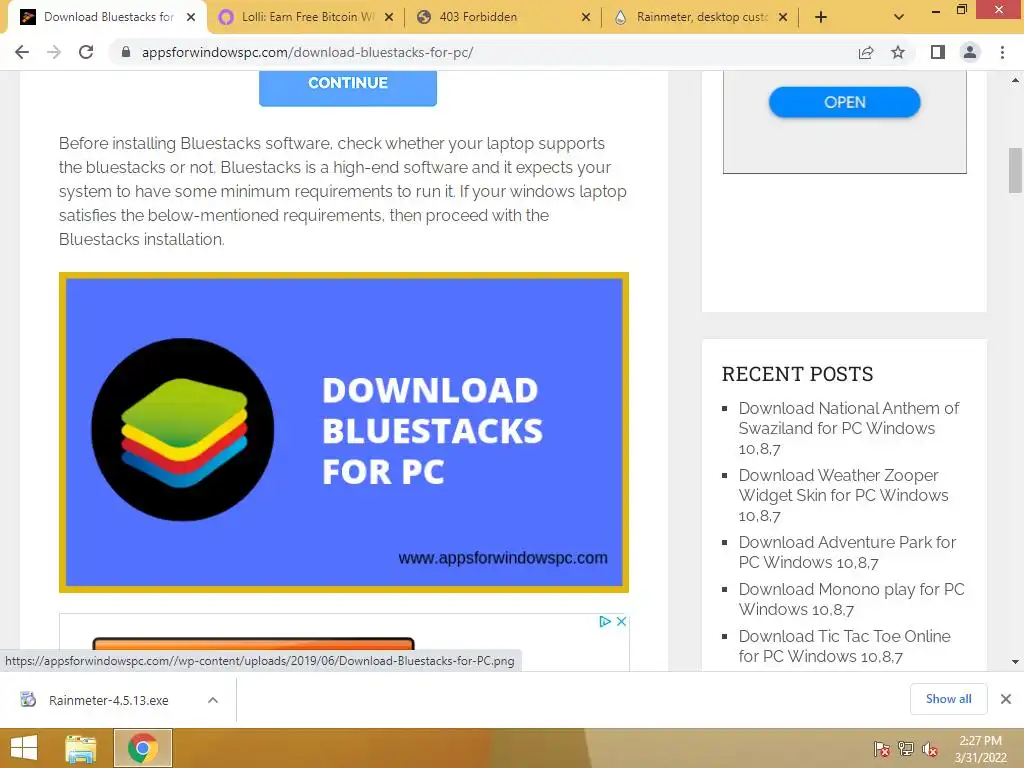Screen dimensions: 1024x768
Task: Open Download Tic Tac Toe Online post
Action: click(844, 647)
